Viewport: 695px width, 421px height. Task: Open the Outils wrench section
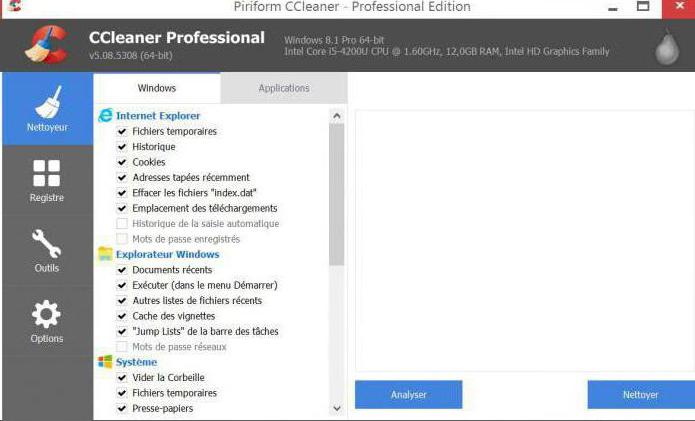point(47,251)
